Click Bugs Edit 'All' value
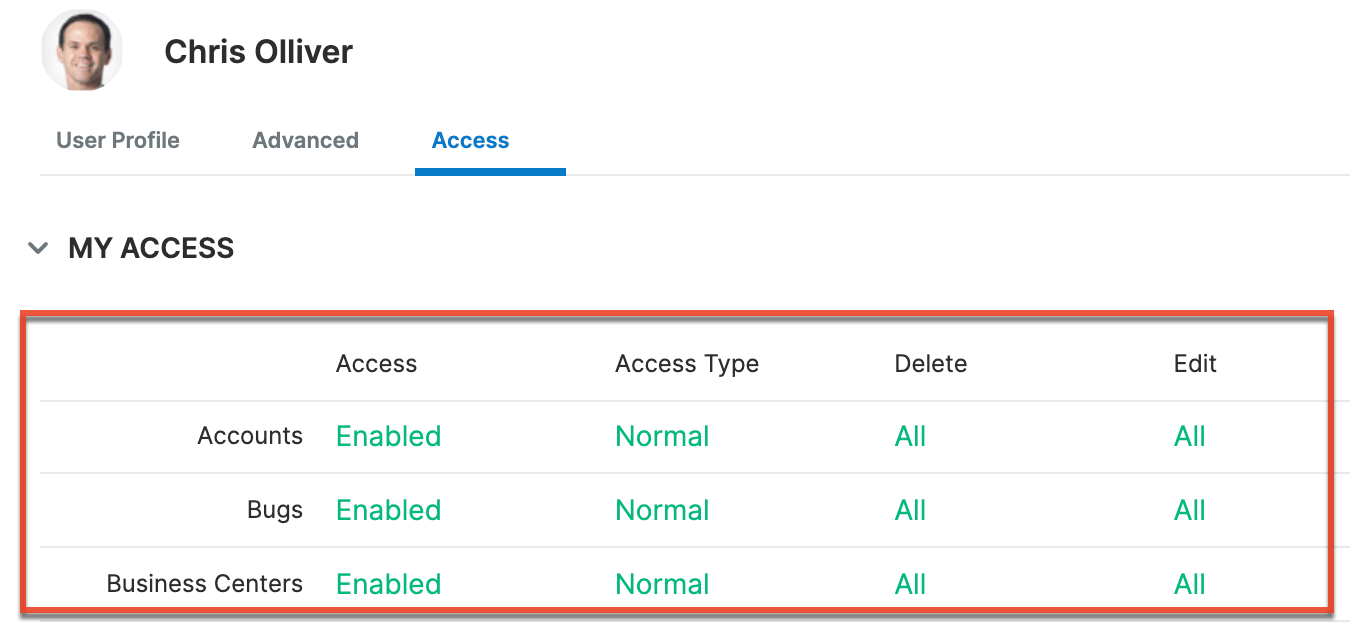Image resolution: width=1350 pixels, height=622 pixels. 1189,511
